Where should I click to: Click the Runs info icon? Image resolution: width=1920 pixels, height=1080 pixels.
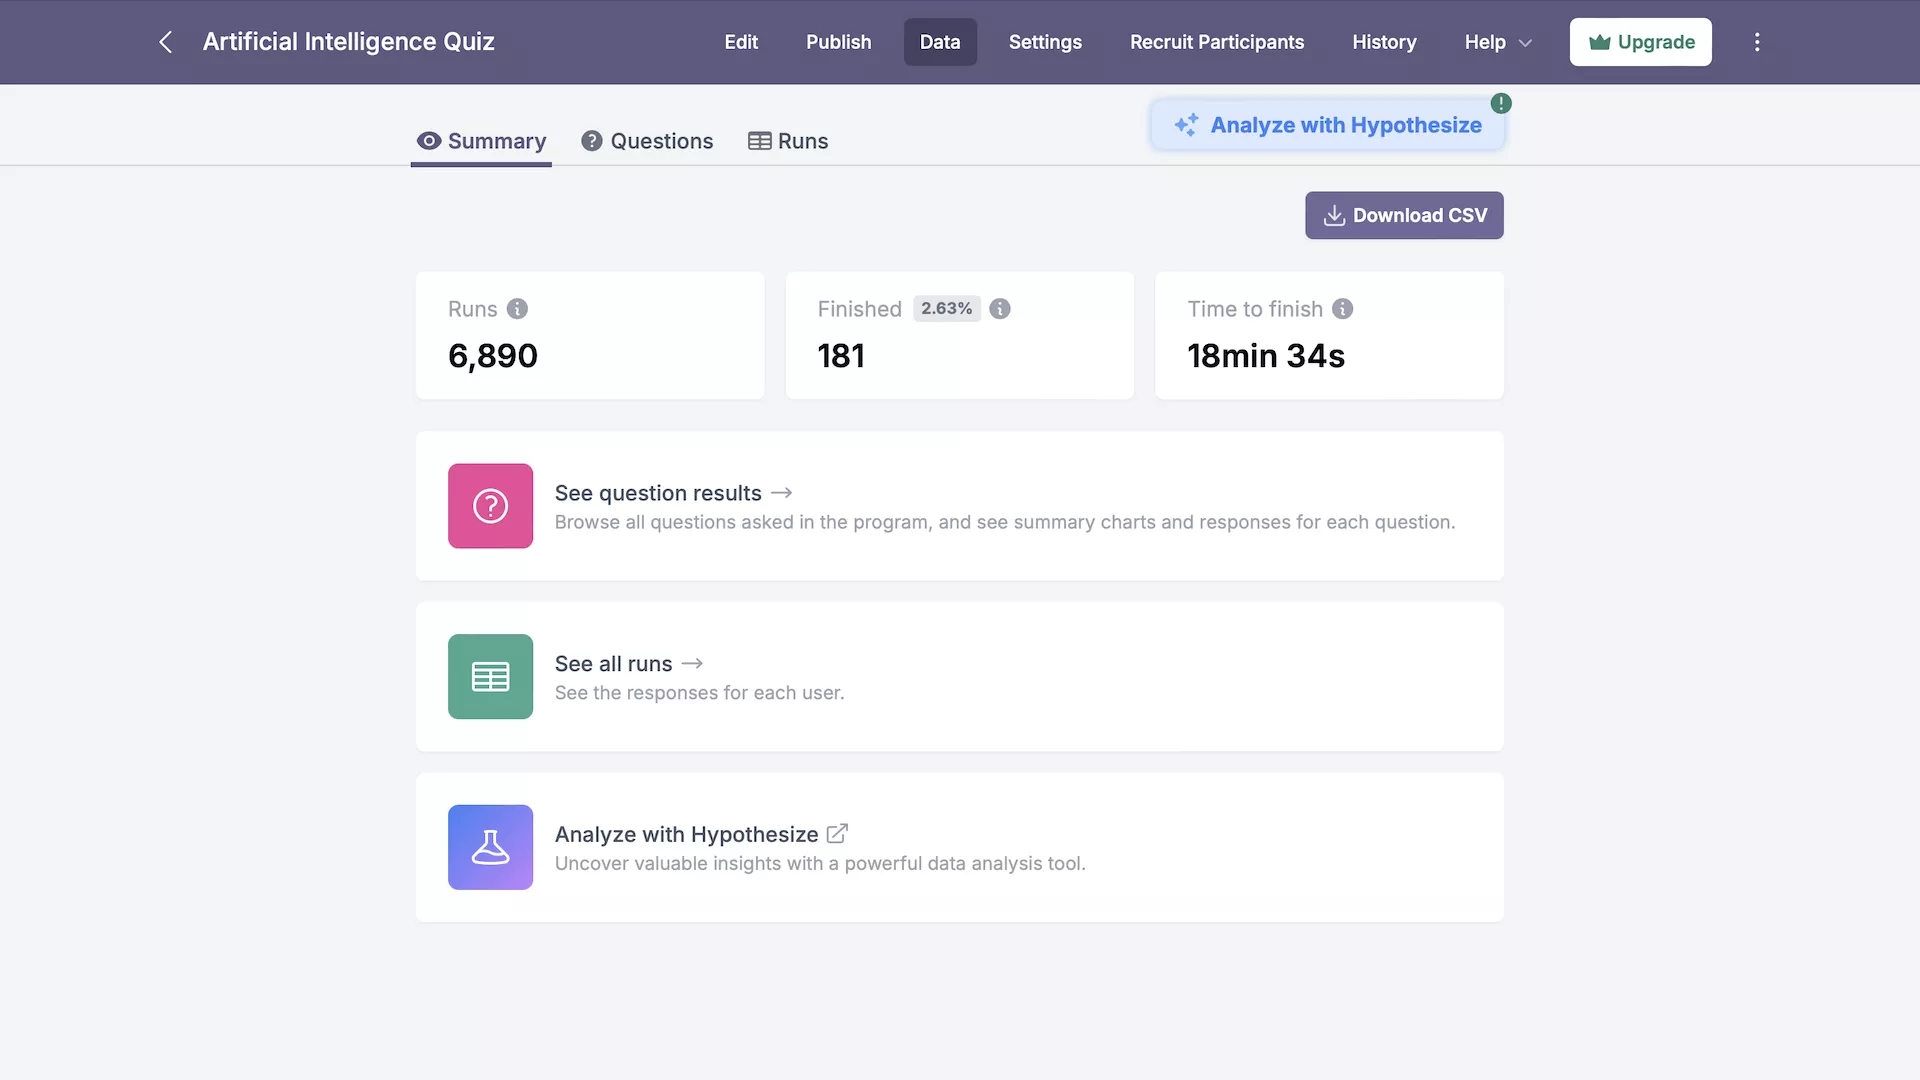coord(517,309)
